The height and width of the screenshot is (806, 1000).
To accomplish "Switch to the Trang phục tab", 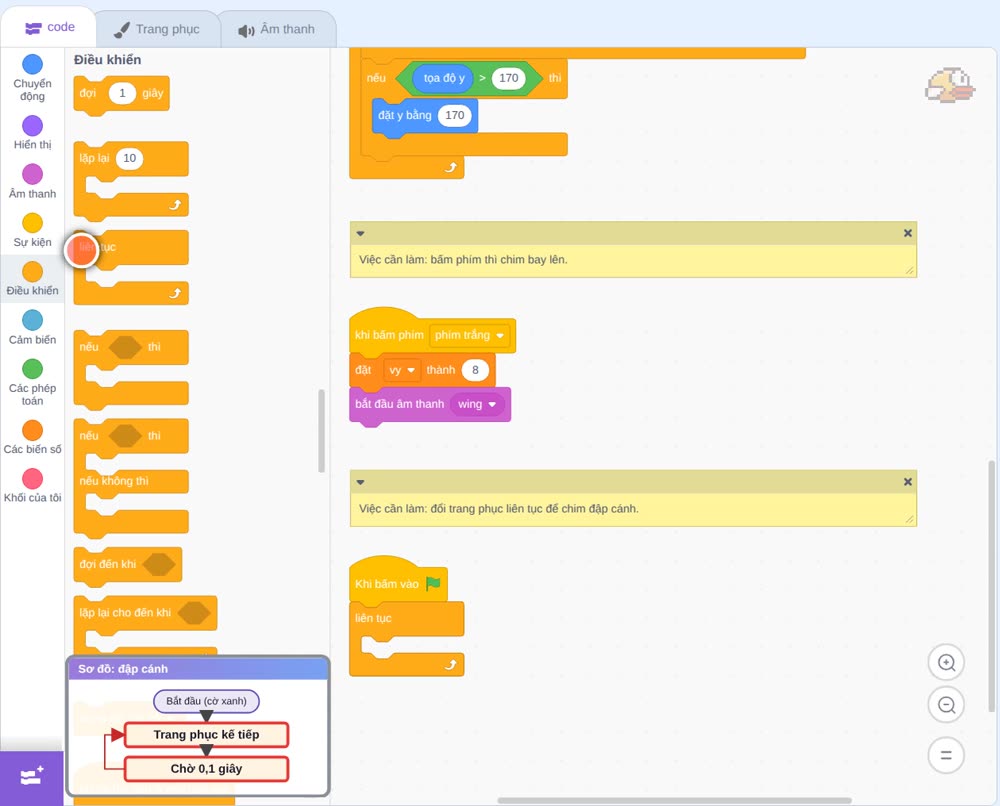I will (157, 29).
